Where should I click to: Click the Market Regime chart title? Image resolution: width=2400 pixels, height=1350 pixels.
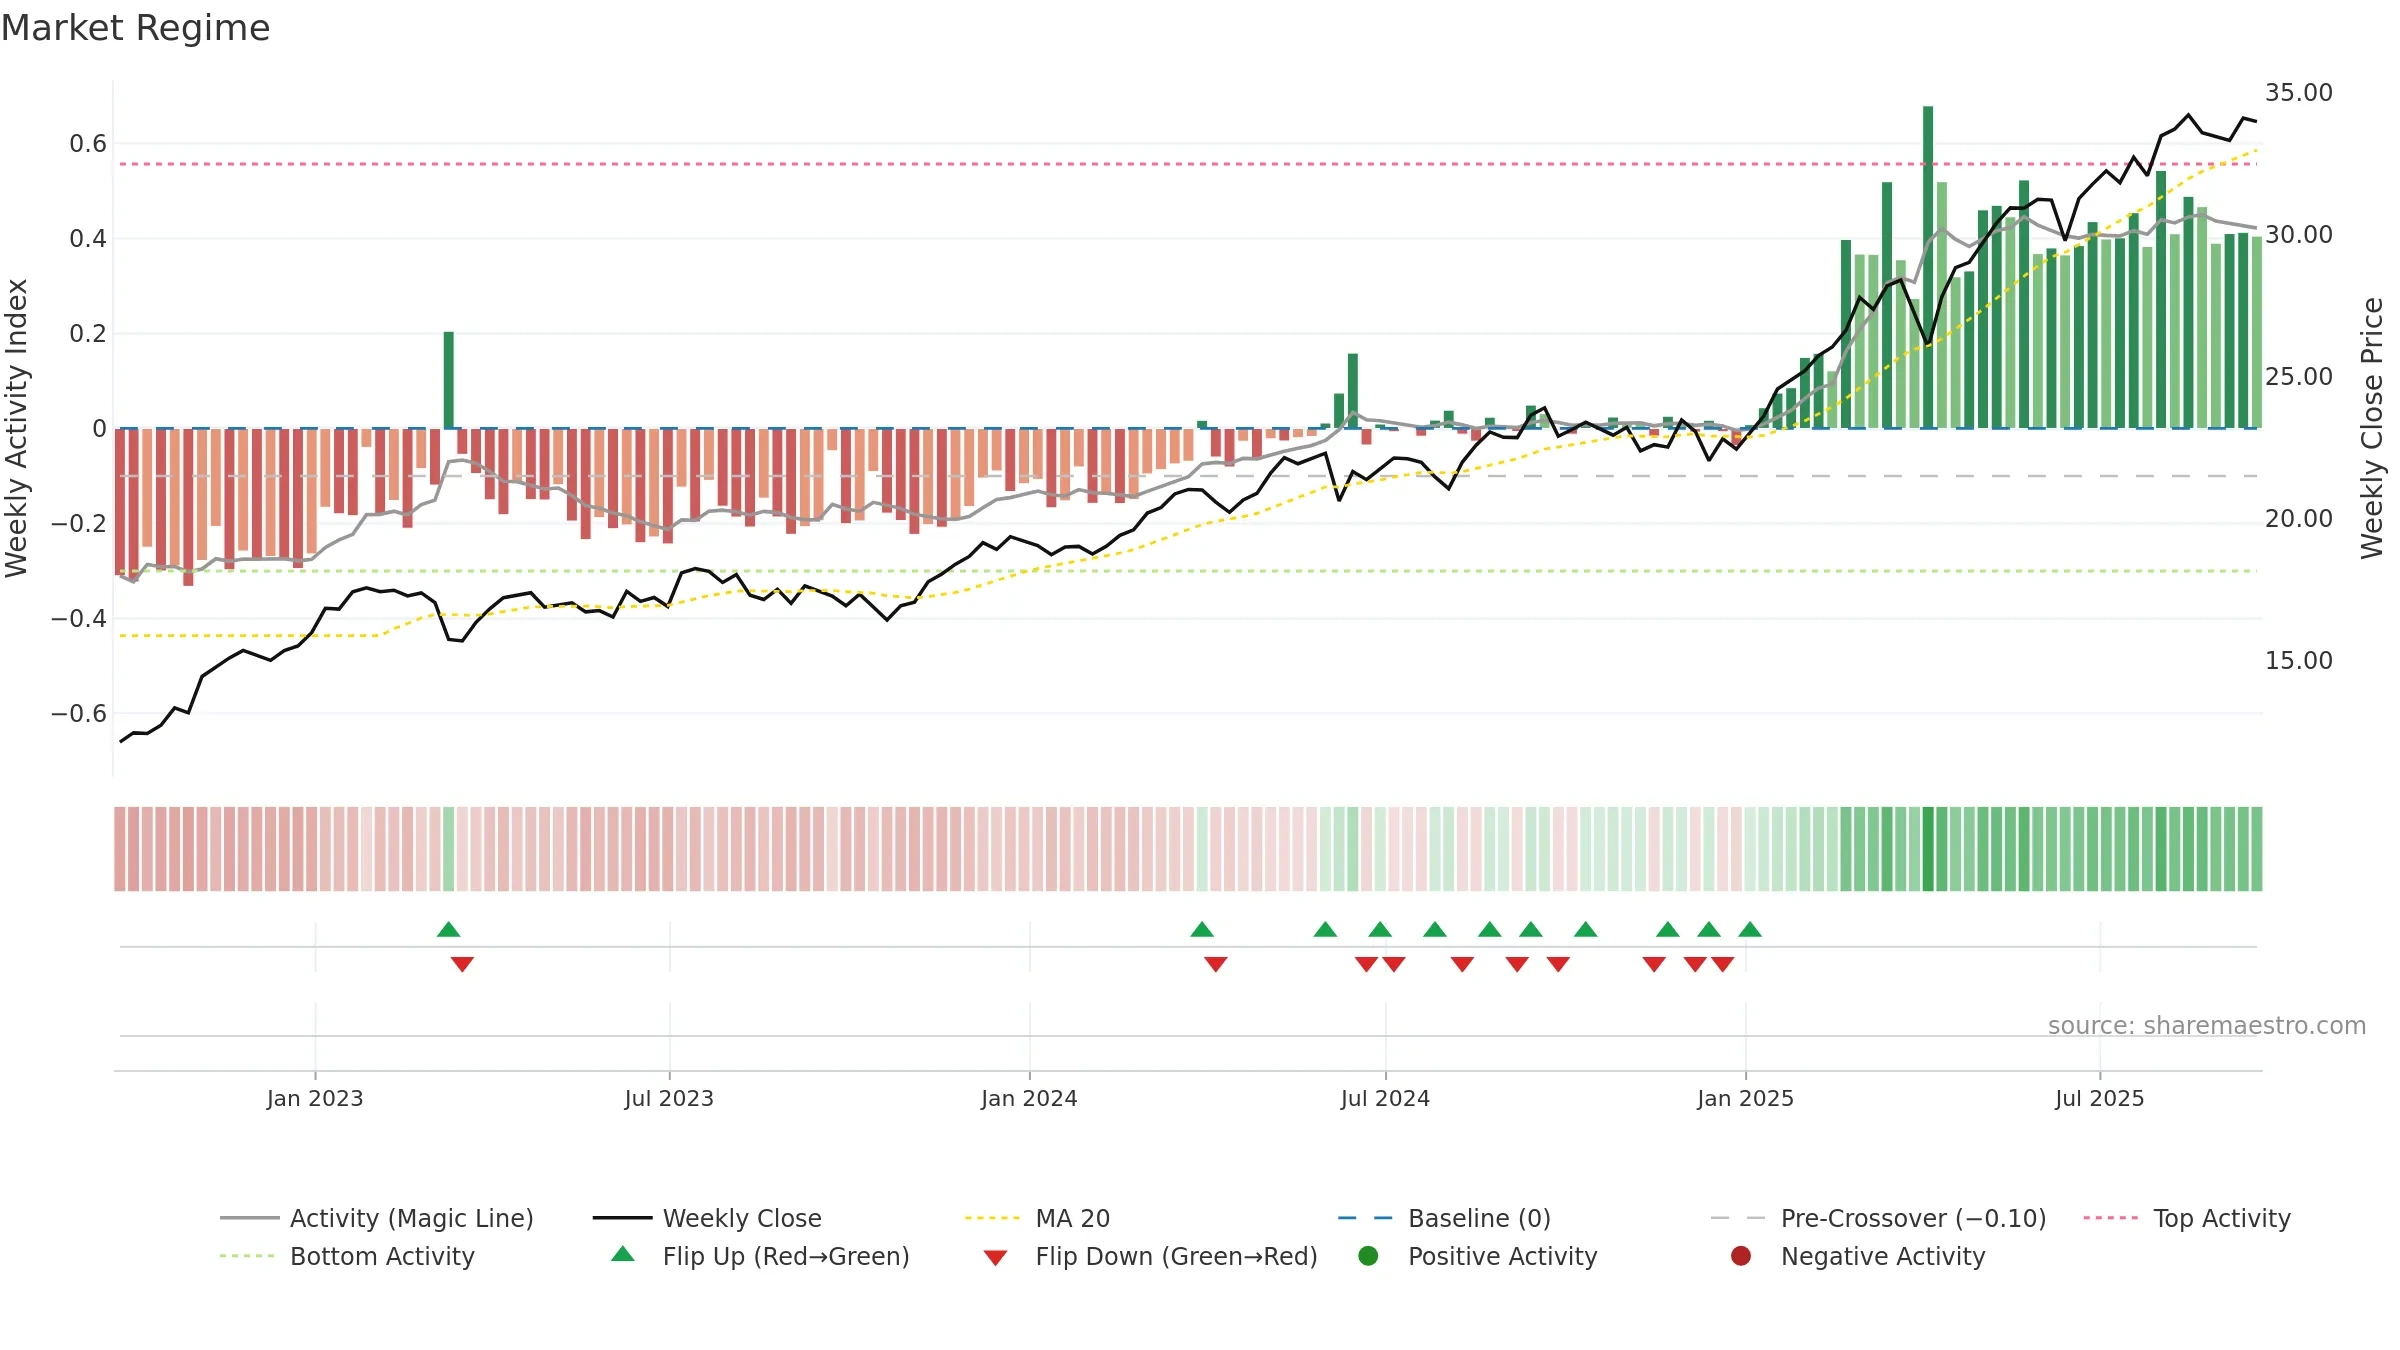135,28
